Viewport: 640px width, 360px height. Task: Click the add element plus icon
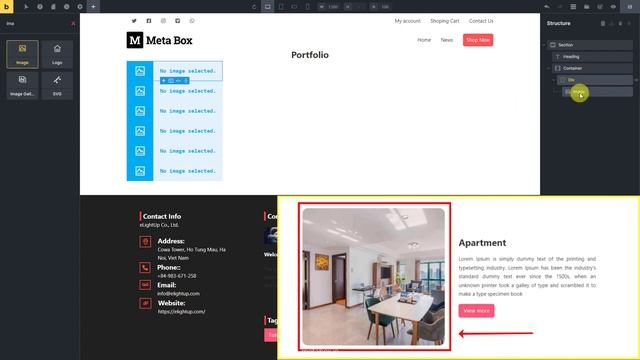coord(93,7)
